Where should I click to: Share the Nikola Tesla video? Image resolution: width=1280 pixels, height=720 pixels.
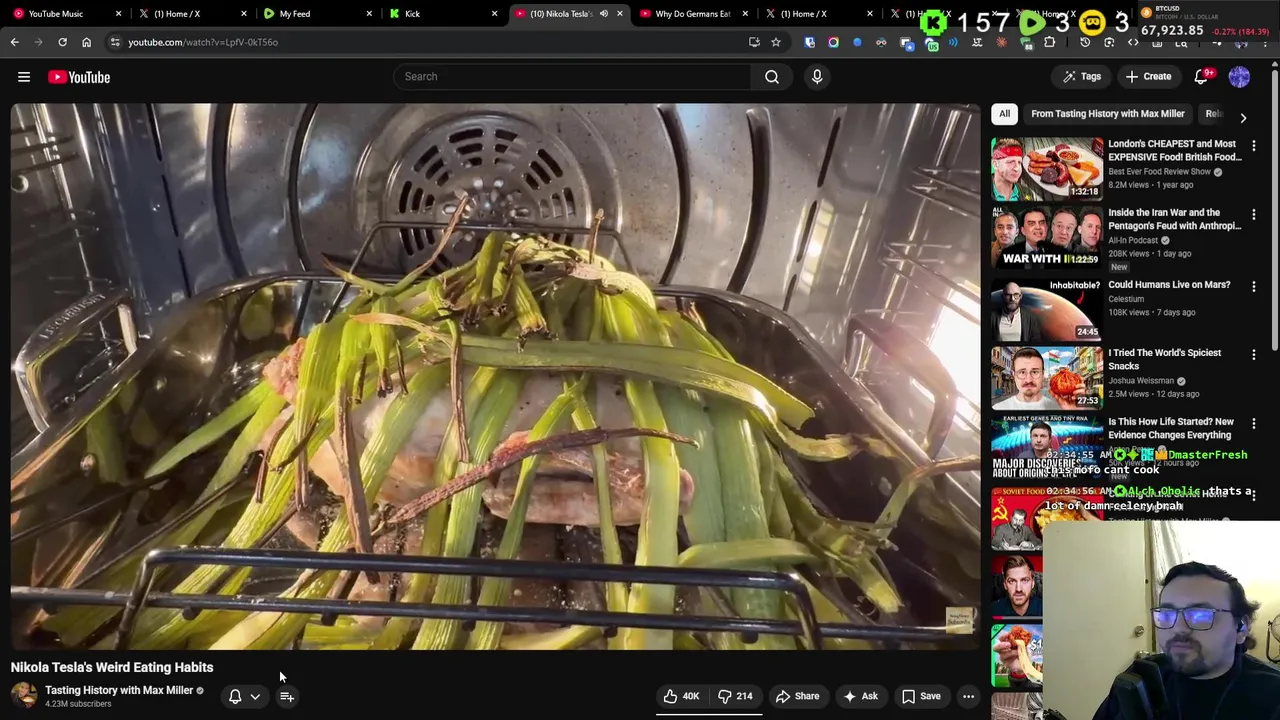click(798, 696)
